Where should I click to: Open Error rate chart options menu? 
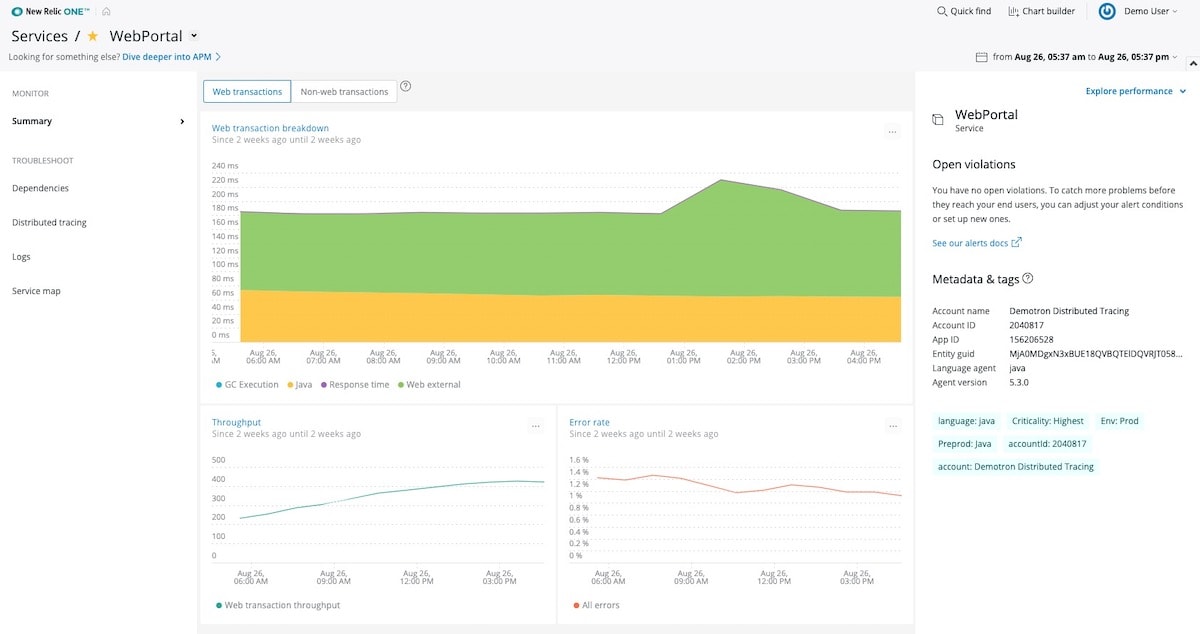click(893, 425)
